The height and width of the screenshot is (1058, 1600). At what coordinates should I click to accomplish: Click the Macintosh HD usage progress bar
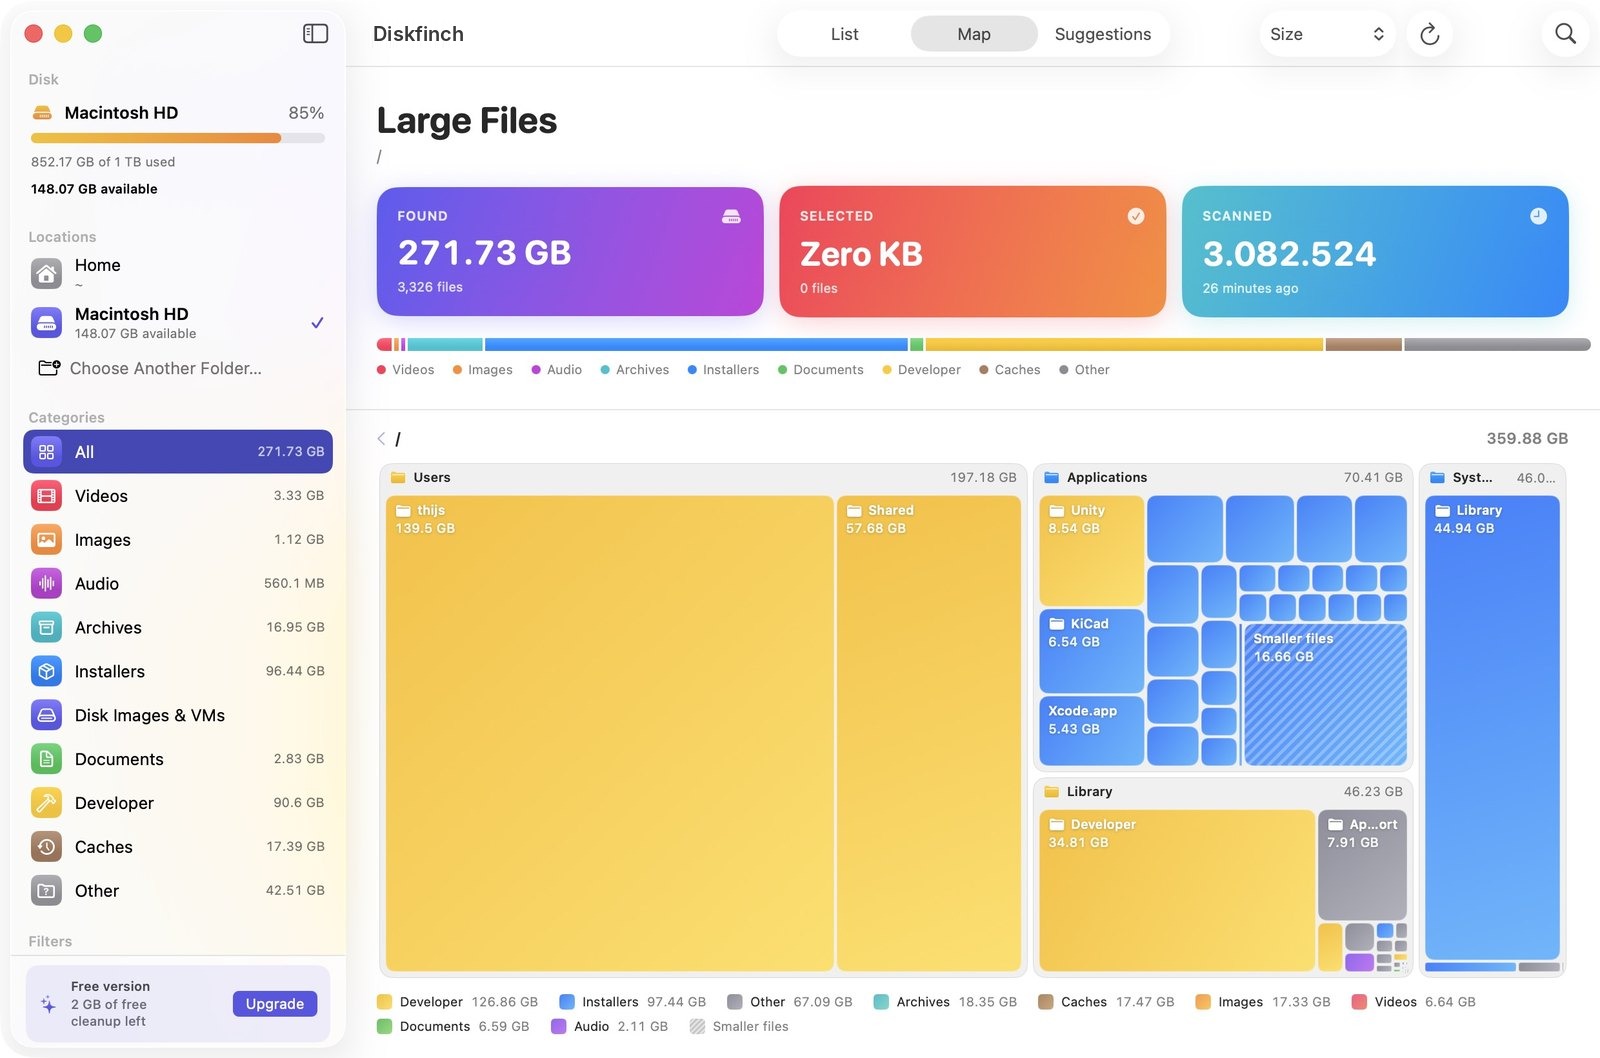tap(178, 138)
